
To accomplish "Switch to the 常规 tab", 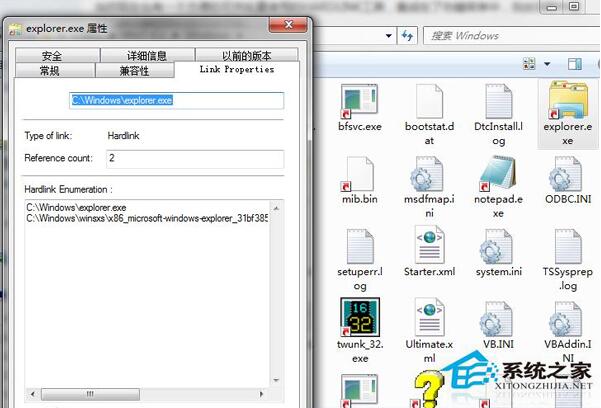I will point(54,70).
